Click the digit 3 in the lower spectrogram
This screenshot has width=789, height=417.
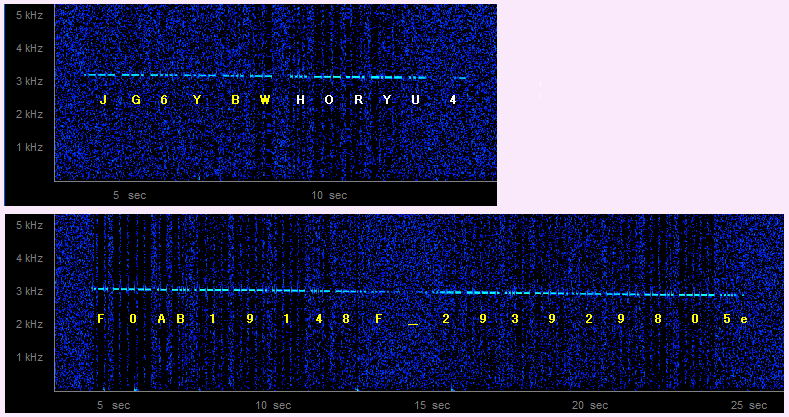(x=514, y=318)
